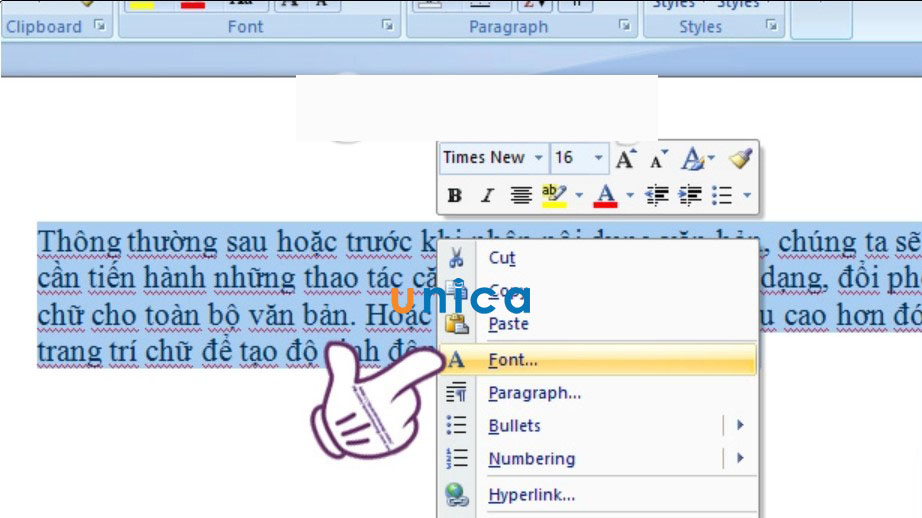
Task: Open Hyperlink... from the context menu
Action: [x=531, y=494]
